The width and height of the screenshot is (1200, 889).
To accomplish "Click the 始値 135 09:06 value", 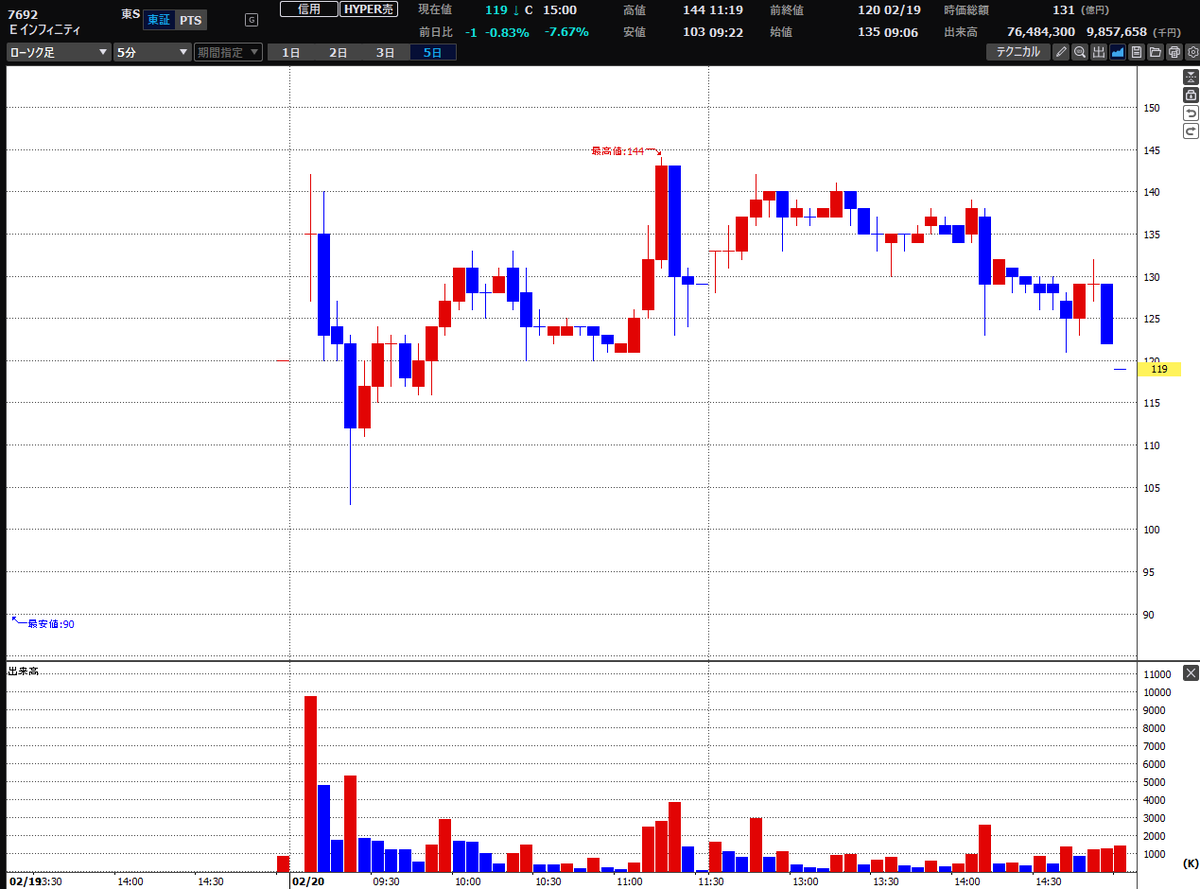I will coord(886,32).
